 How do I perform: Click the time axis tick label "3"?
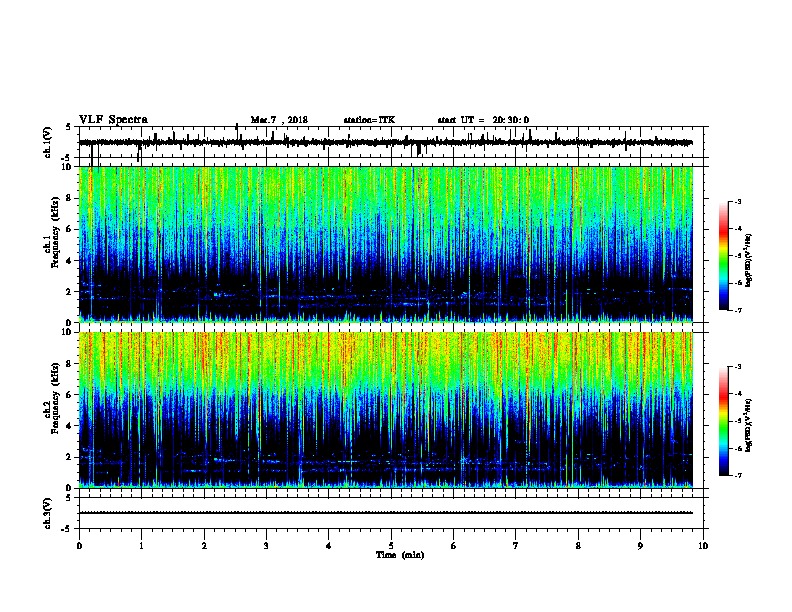click(x=266, y=546)
